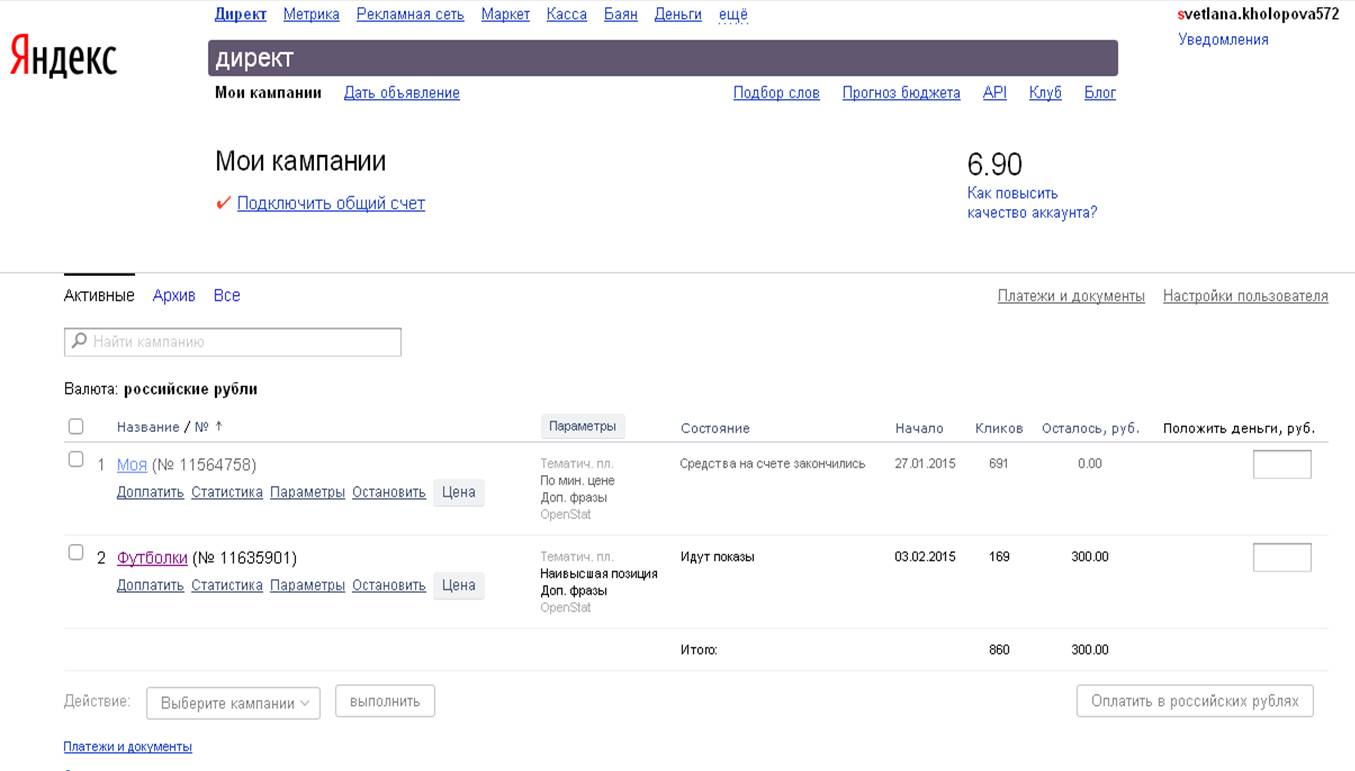Open Как повысить качество аккаунта link
Image resolution: width=1355 pixels, height=771 pixels.
(x=1032, y=203)
